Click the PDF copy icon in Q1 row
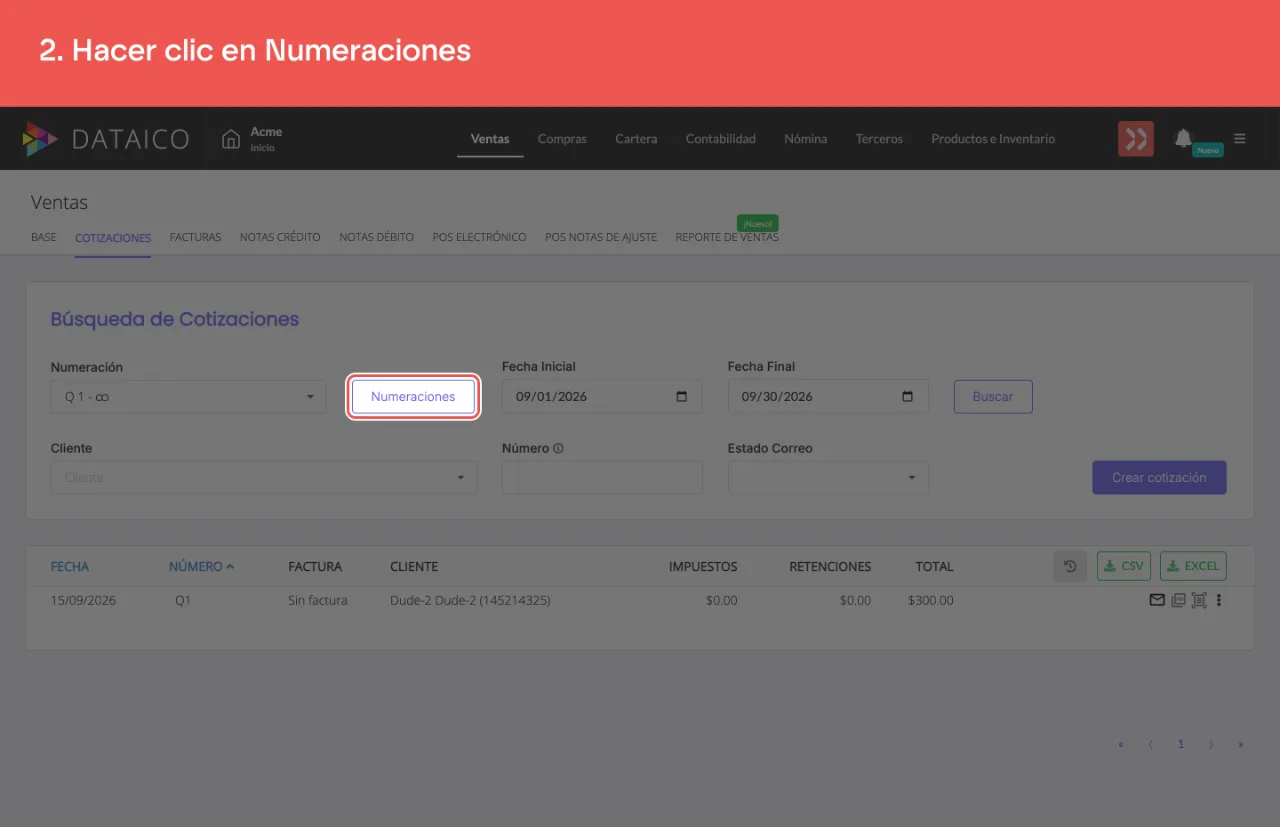Viewport: 1280px width, 827px height. pos(1178,601)
